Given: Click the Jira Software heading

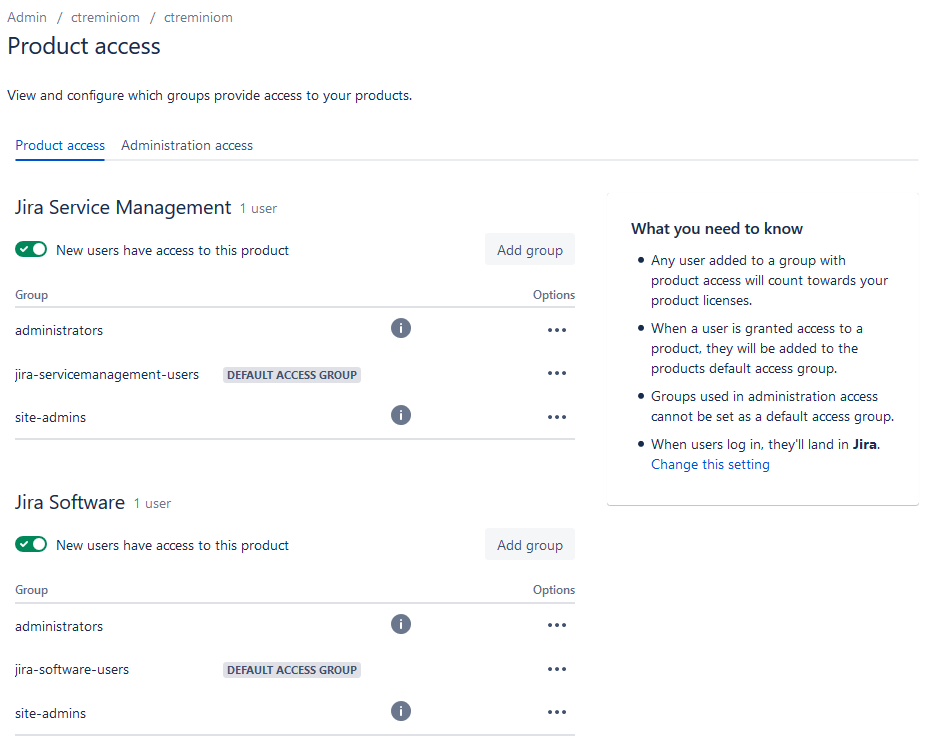Looking at the screenshot, I should pos(70,502).
